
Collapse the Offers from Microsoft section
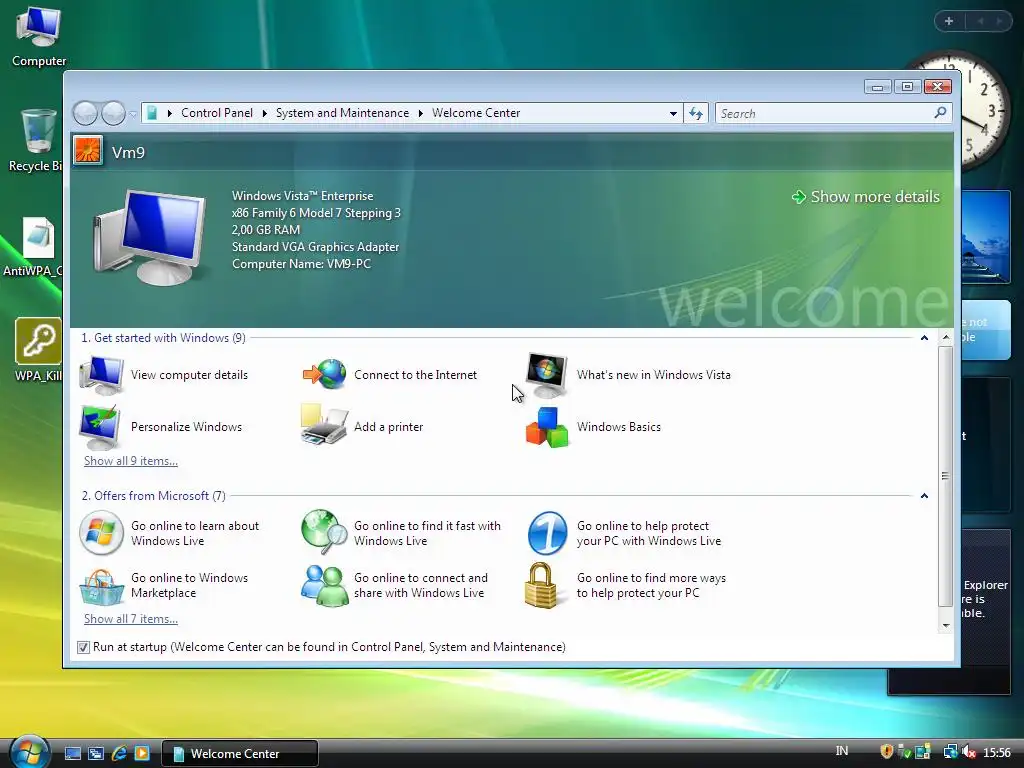(x=924, y=496)
